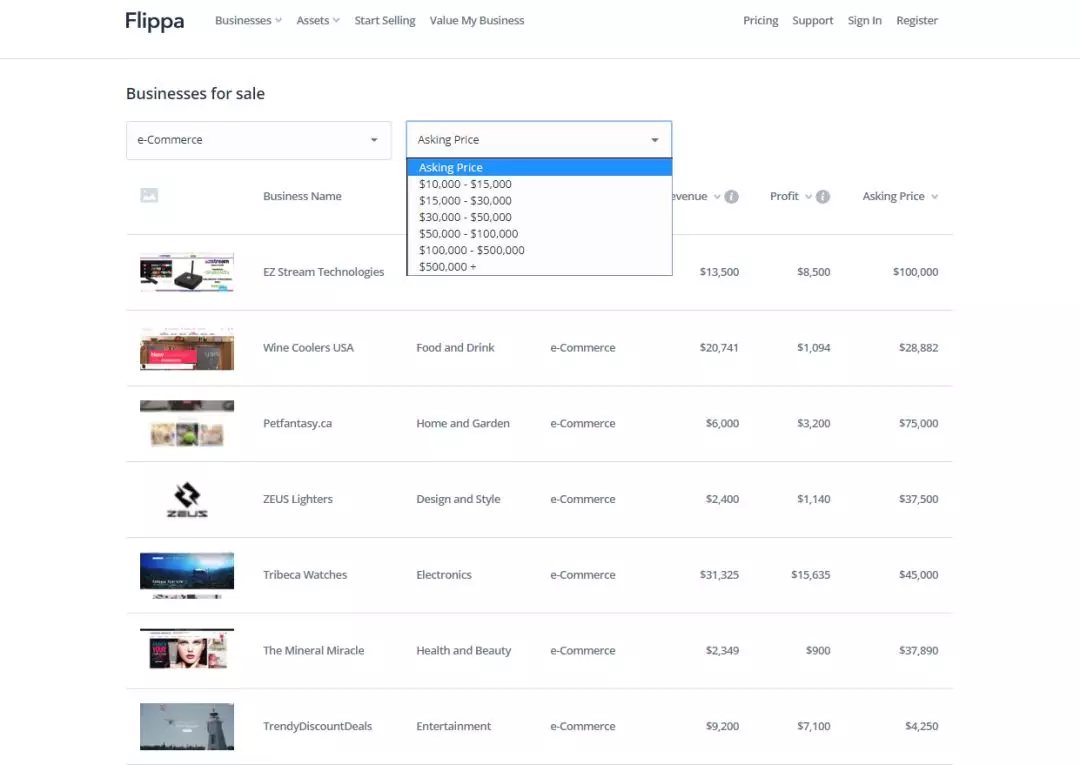
Task: Click the Flippa logo
Action: (154, 21)
